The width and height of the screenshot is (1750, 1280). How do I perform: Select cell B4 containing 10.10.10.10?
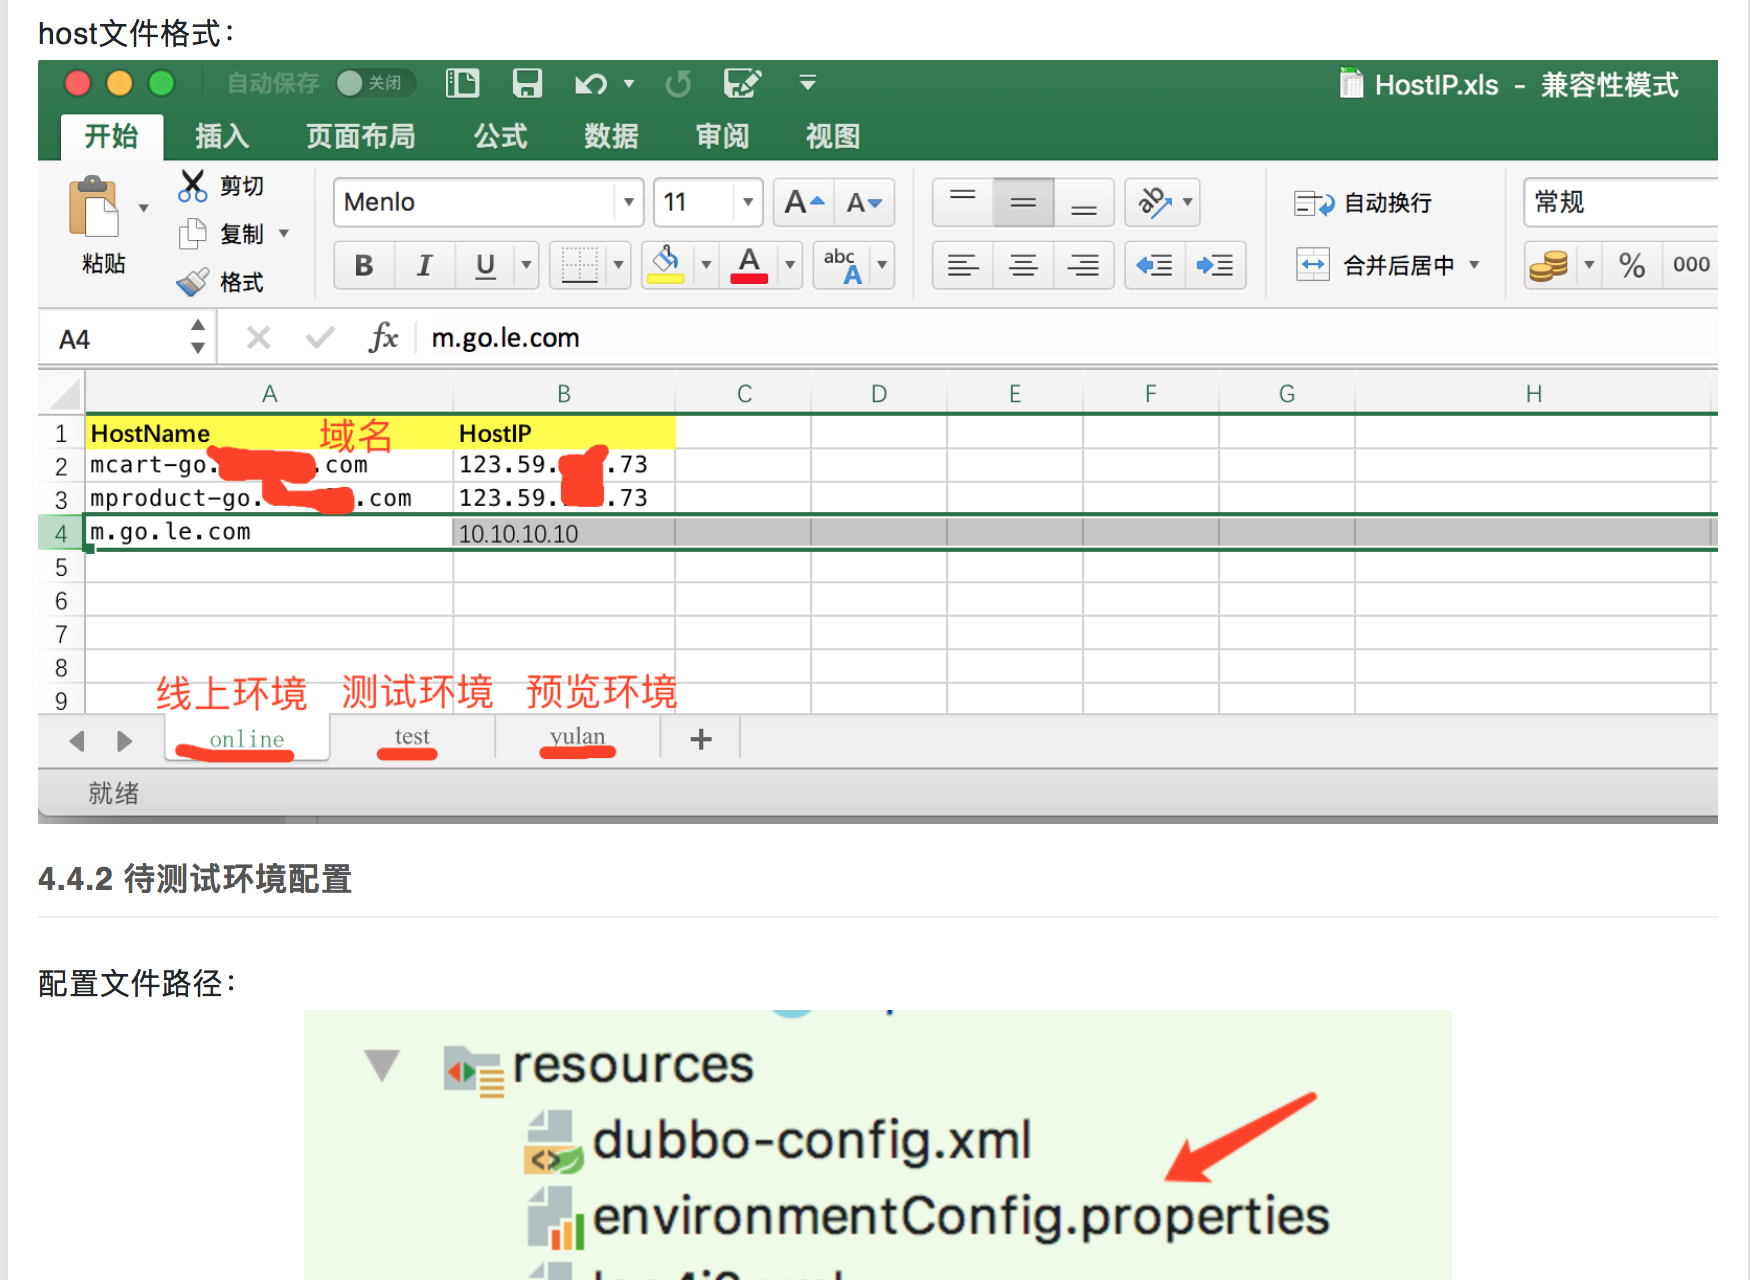tap(564, 533)
